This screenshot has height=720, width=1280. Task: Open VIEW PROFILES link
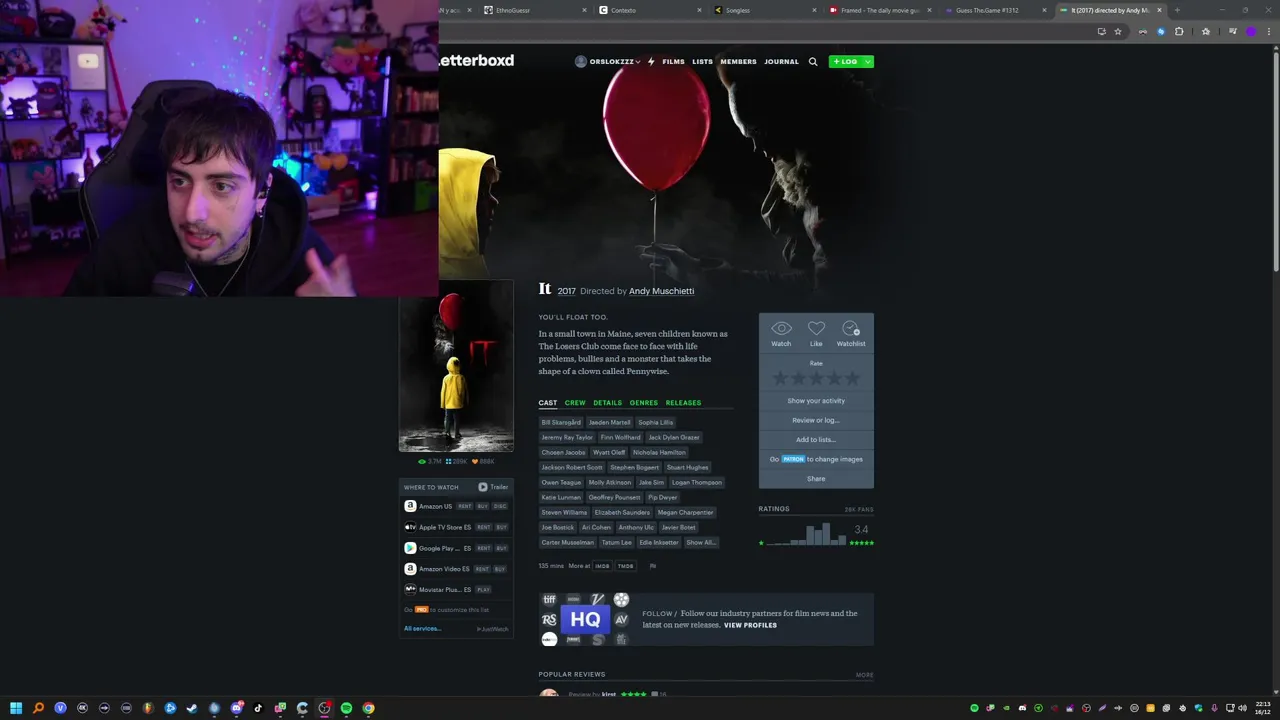750,625
